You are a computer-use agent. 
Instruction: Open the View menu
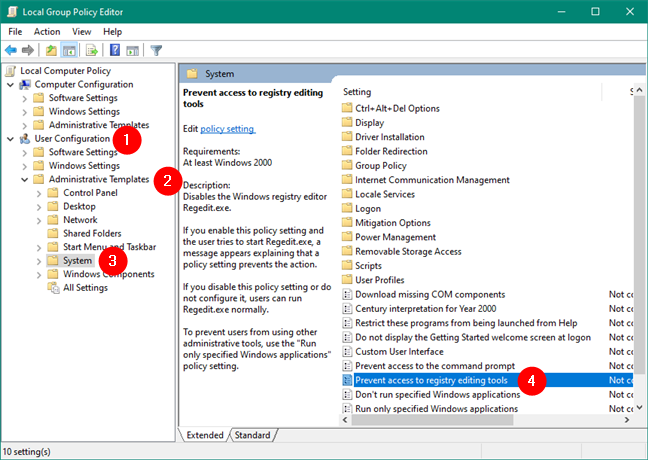pos(82,31)
